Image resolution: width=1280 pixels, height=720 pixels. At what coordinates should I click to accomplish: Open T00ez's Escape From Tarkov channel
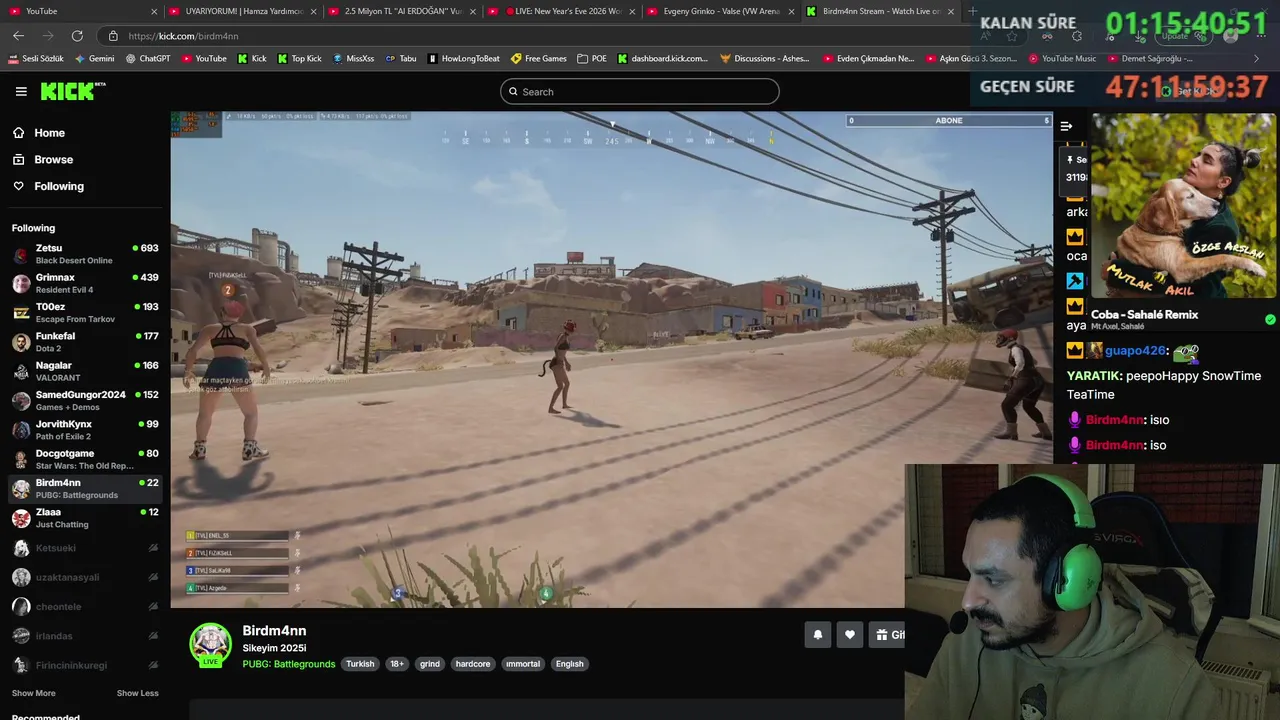85,313
